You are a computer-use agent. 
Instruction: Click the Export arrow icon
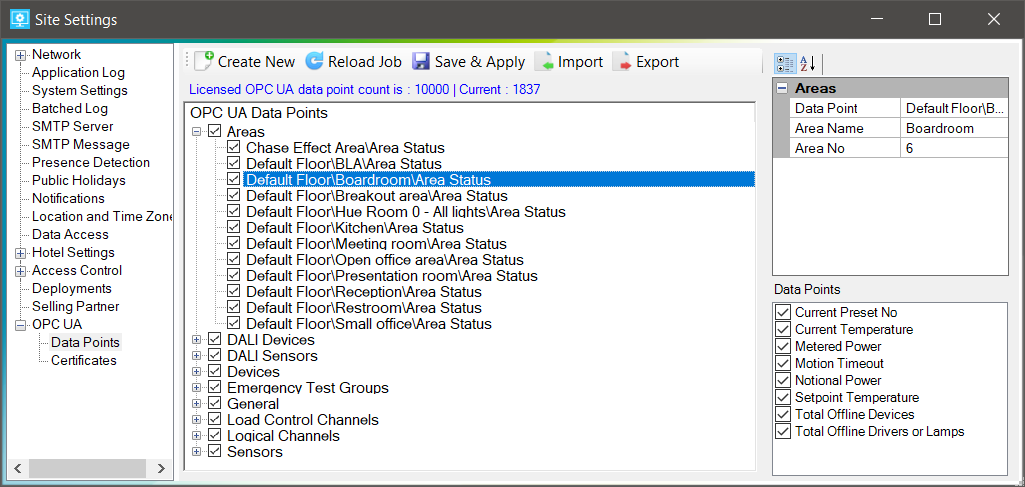pos(622,61)
